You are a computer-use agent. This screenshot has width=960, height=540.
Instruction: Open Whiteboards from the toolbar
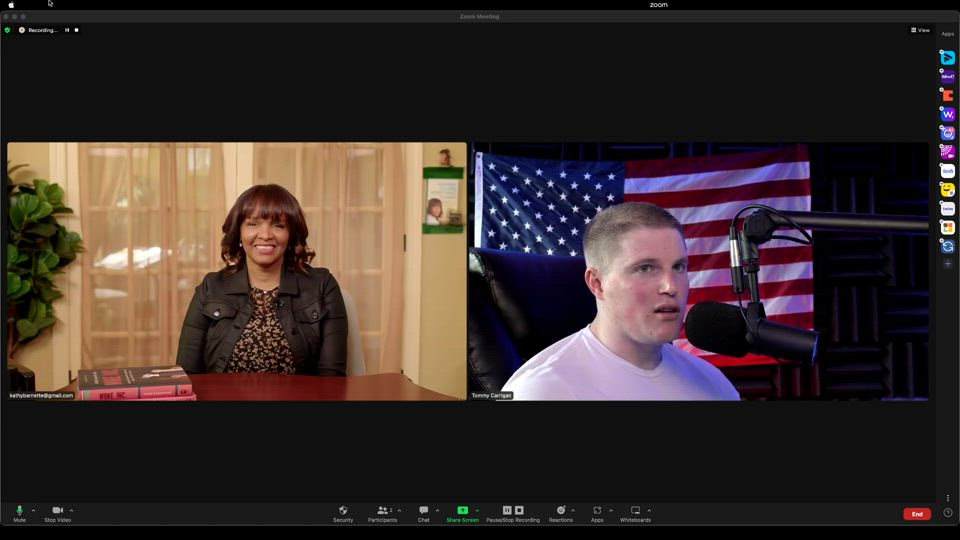tap(635, 513)
